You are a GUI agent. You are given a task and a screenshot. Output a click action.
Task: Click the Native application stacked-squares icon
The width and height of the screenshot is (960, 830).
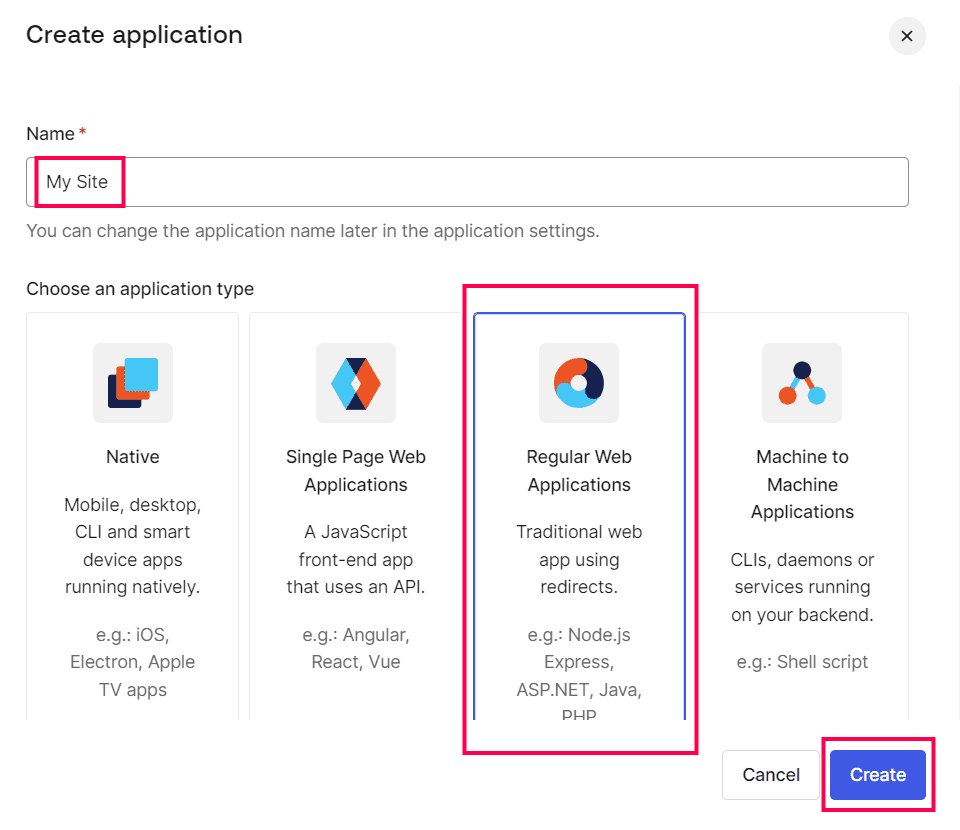[133, 383]
